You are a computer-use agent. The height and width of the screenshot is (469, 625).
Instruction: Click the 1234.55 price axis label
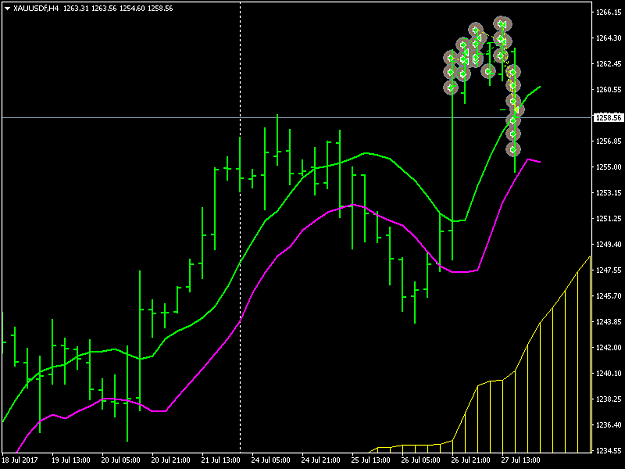pyautogui.click(x=608, y=451)
